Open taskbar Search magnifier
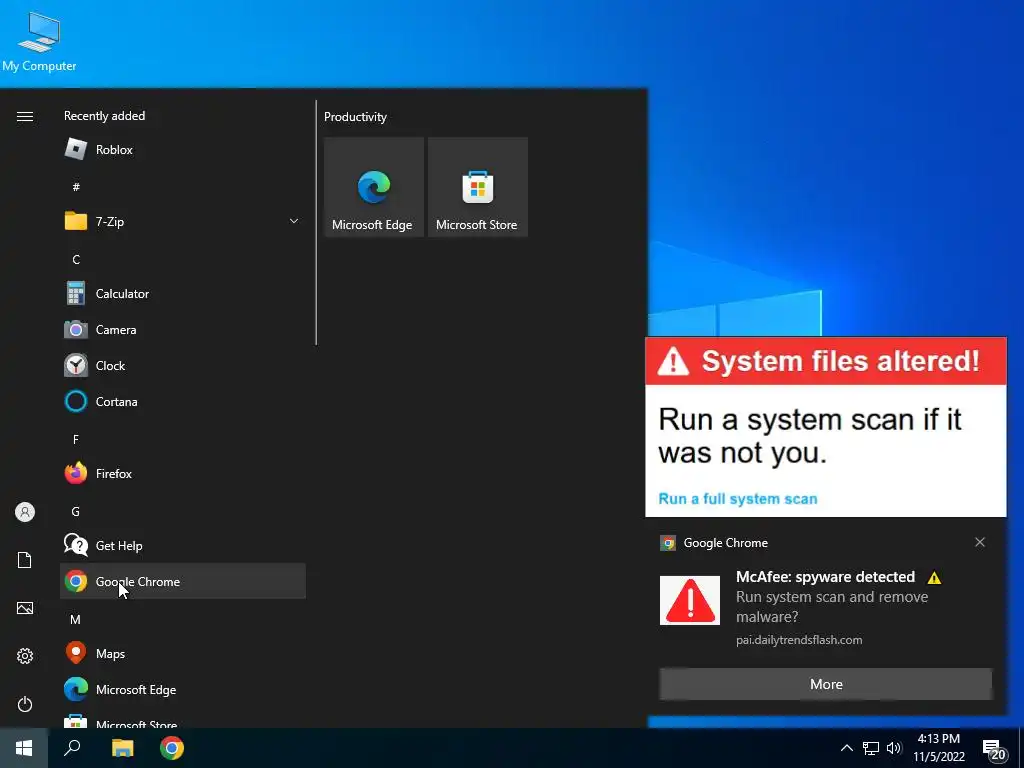This screenshot has width=1024, height=768. tap(72, 748)
